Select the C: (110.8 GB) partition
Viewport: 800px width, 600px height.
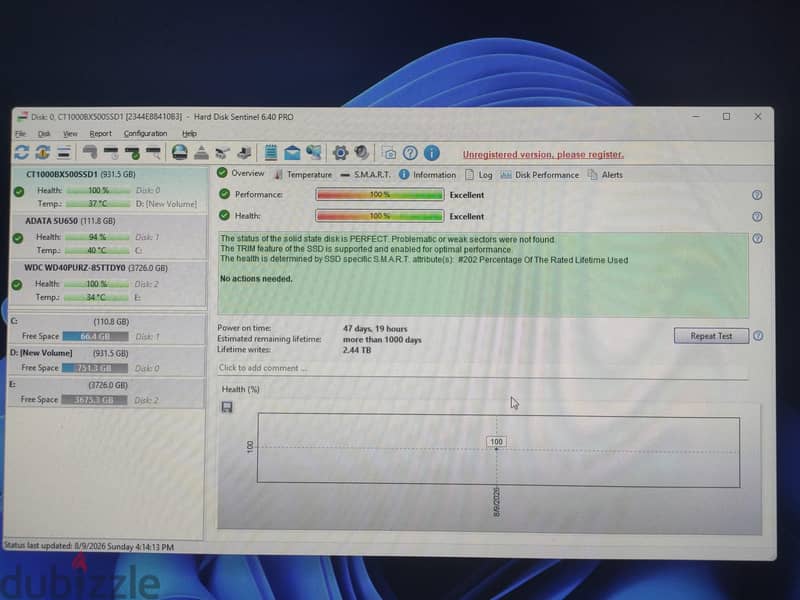pyautogui.click(x=107, y=329)
